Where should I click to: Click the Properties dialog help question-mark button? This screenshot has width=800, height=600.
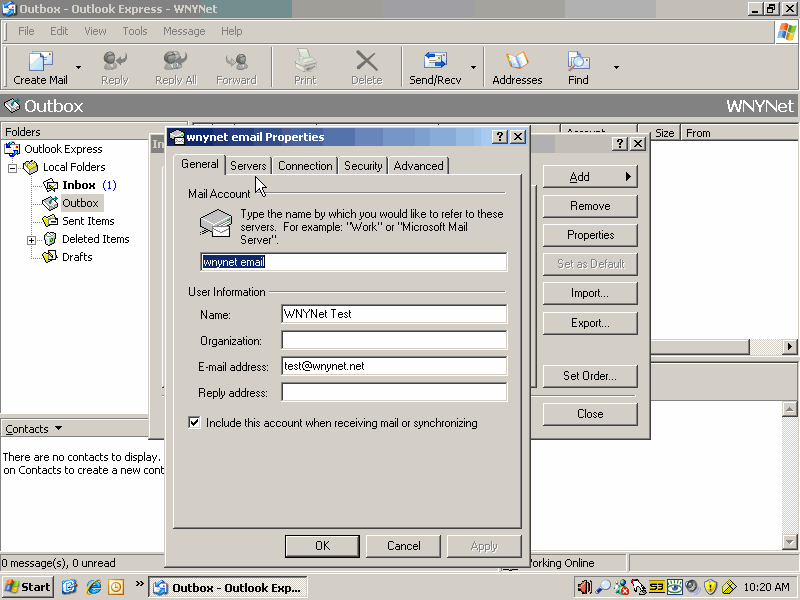499,137
